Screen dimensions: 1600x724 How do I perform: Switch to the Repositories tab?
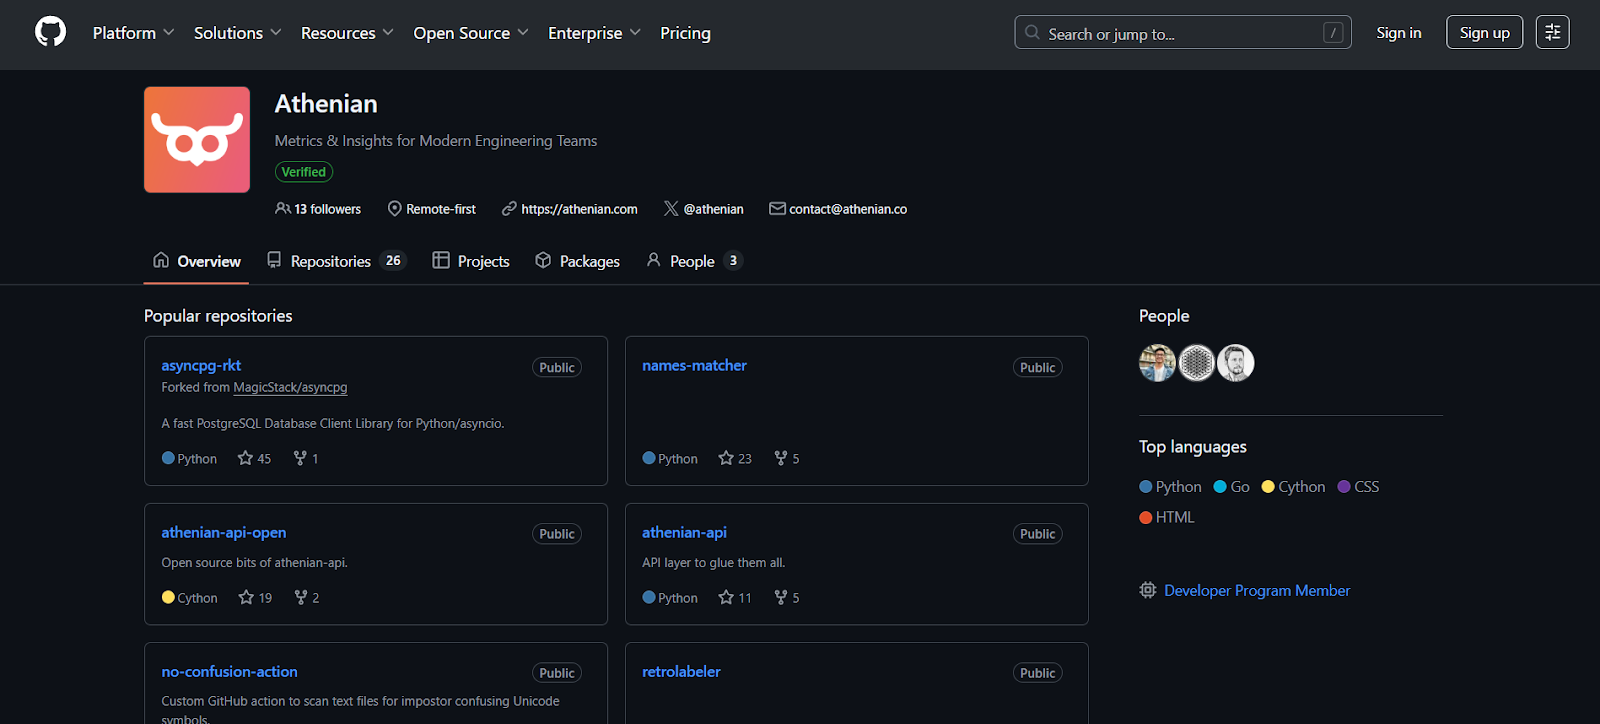tap(336, 261)
